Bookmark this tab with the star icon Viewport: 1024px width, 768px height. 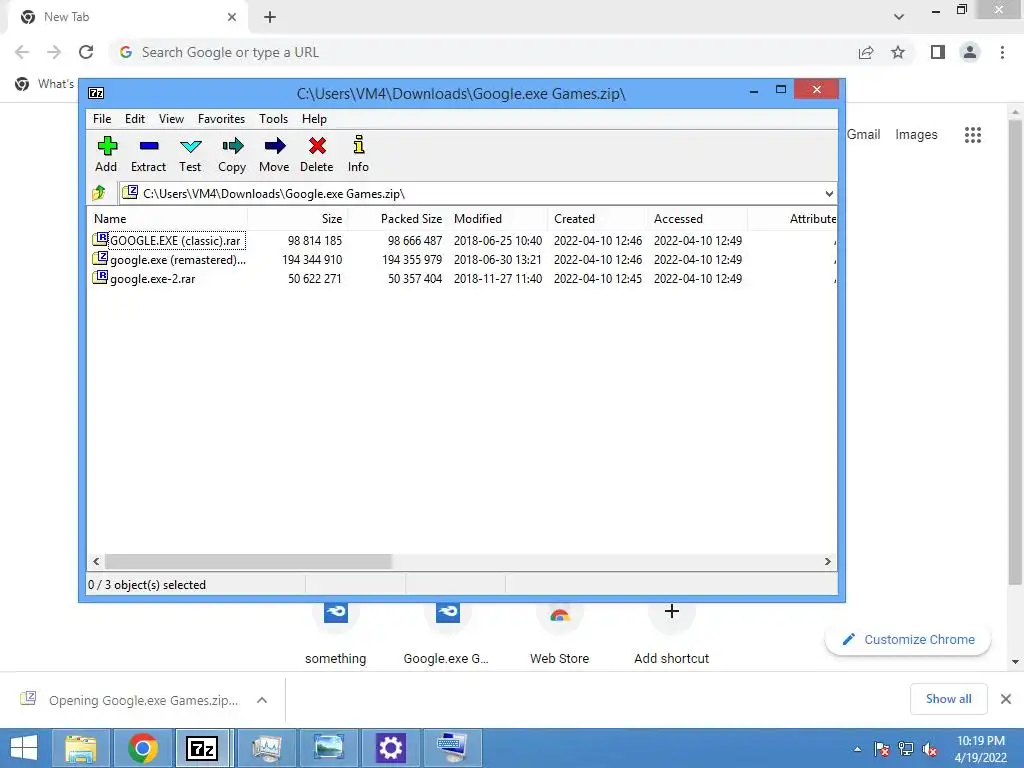click(x=898, y=52)
